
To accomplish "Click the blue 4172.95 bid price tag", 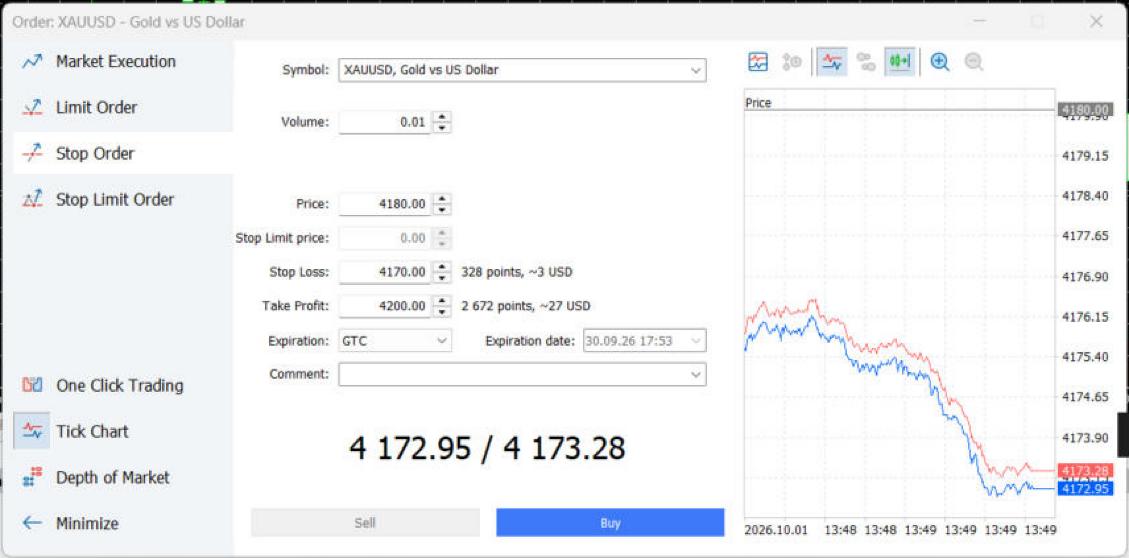I will click(1085, 489).
